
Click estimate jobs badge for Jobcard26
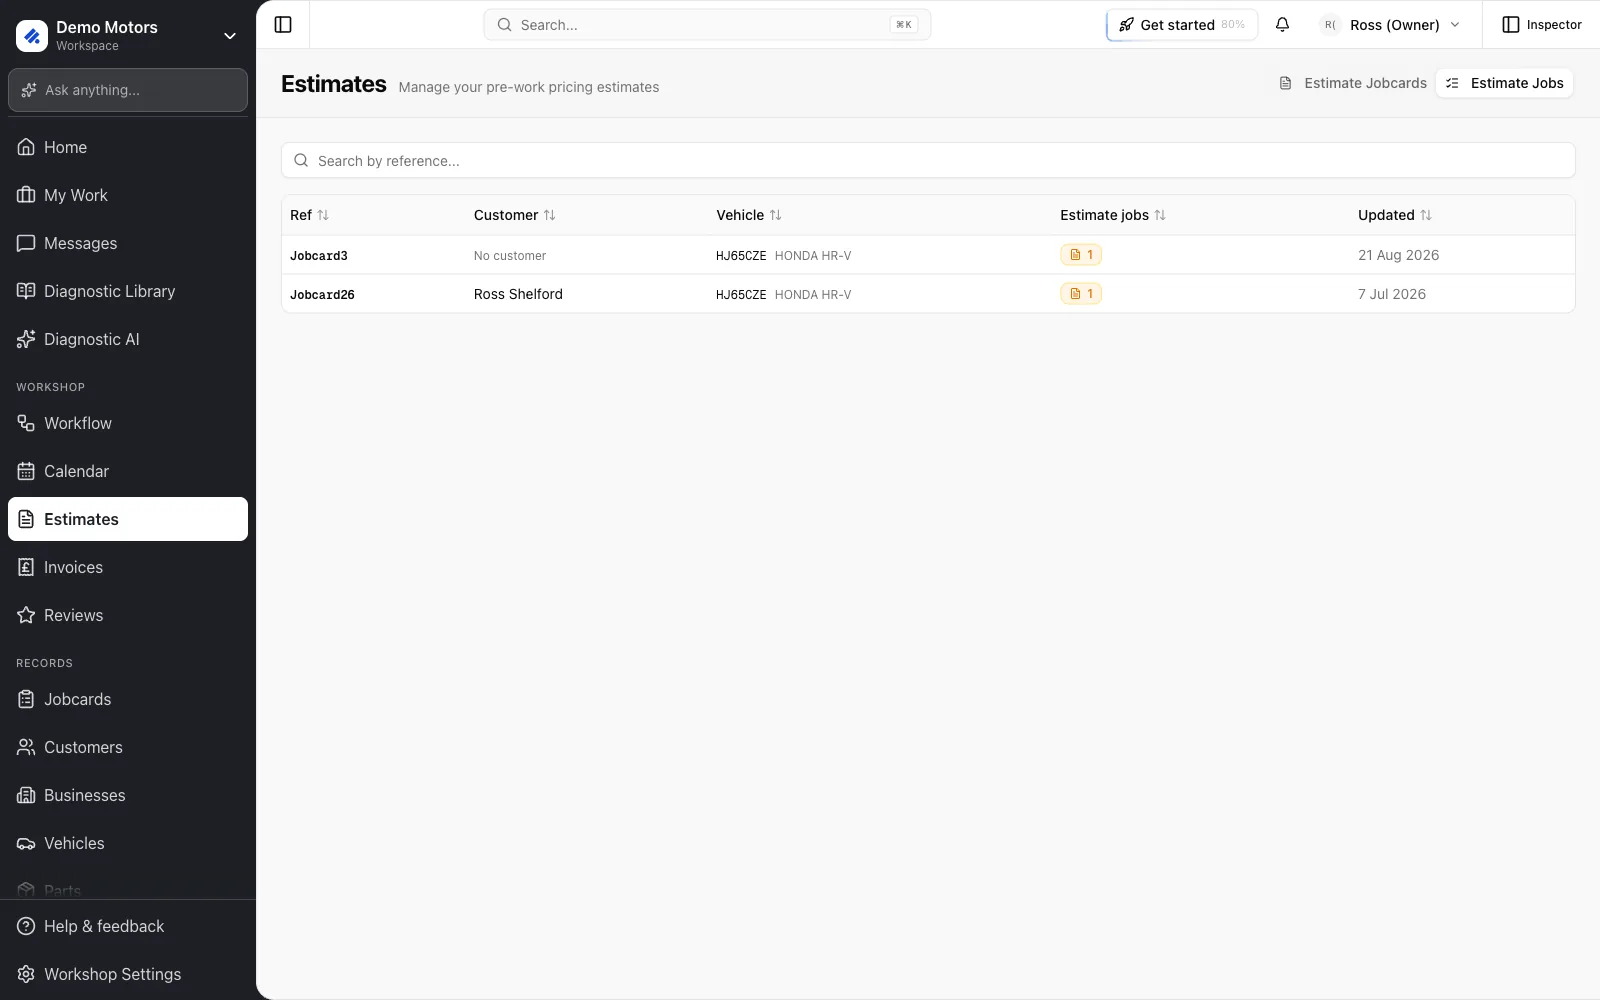pyautogui.click(x=1081, y=294)
